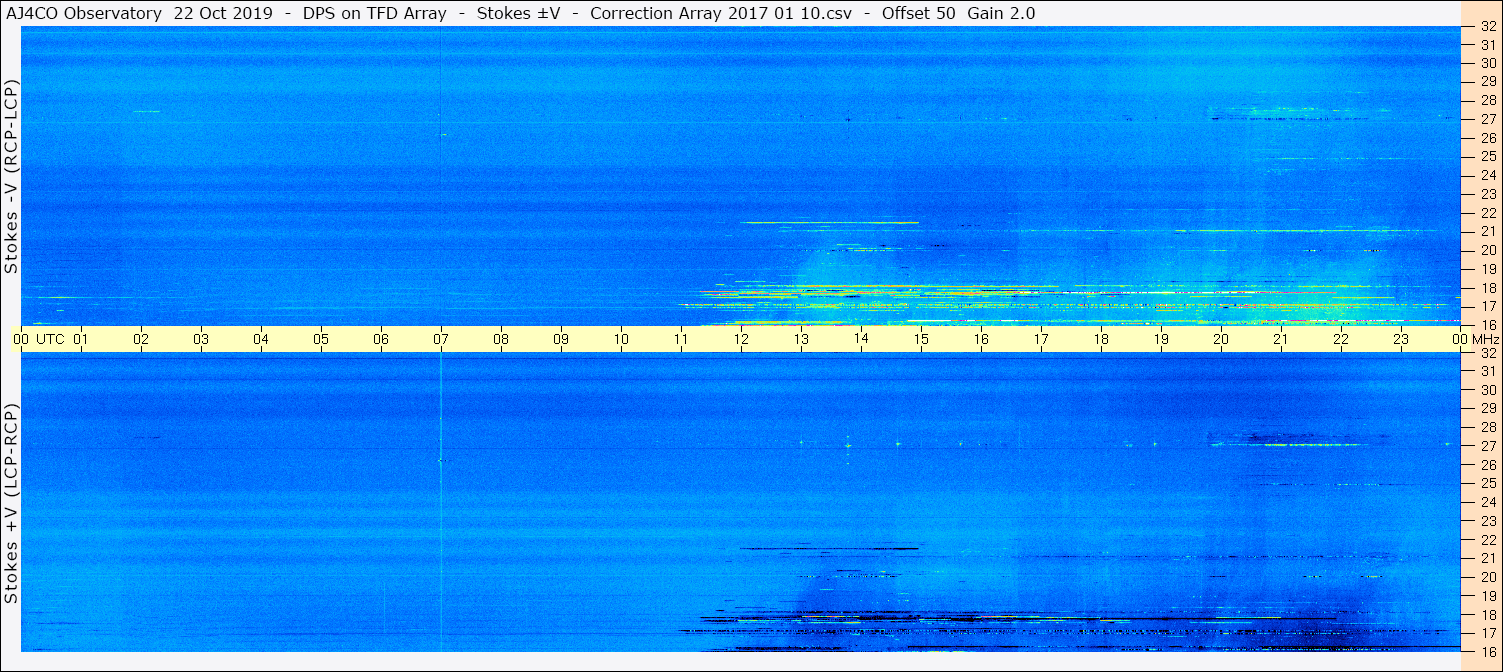Click the 'Stokes +V (LCP-RCP)' axis label
Screen dimensions: 1503x672
point(12,503)
